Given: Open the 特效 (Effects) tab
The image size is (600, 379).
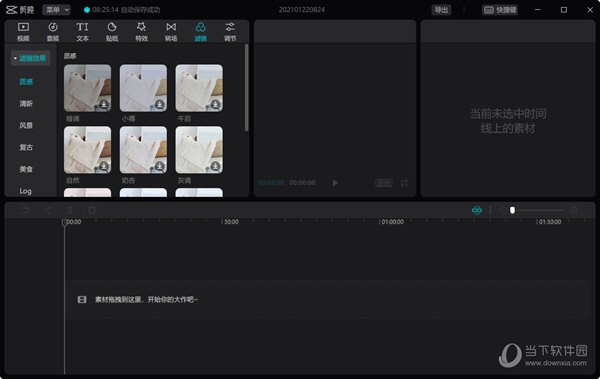Looking at the screenshot, I should click(141, 31).
